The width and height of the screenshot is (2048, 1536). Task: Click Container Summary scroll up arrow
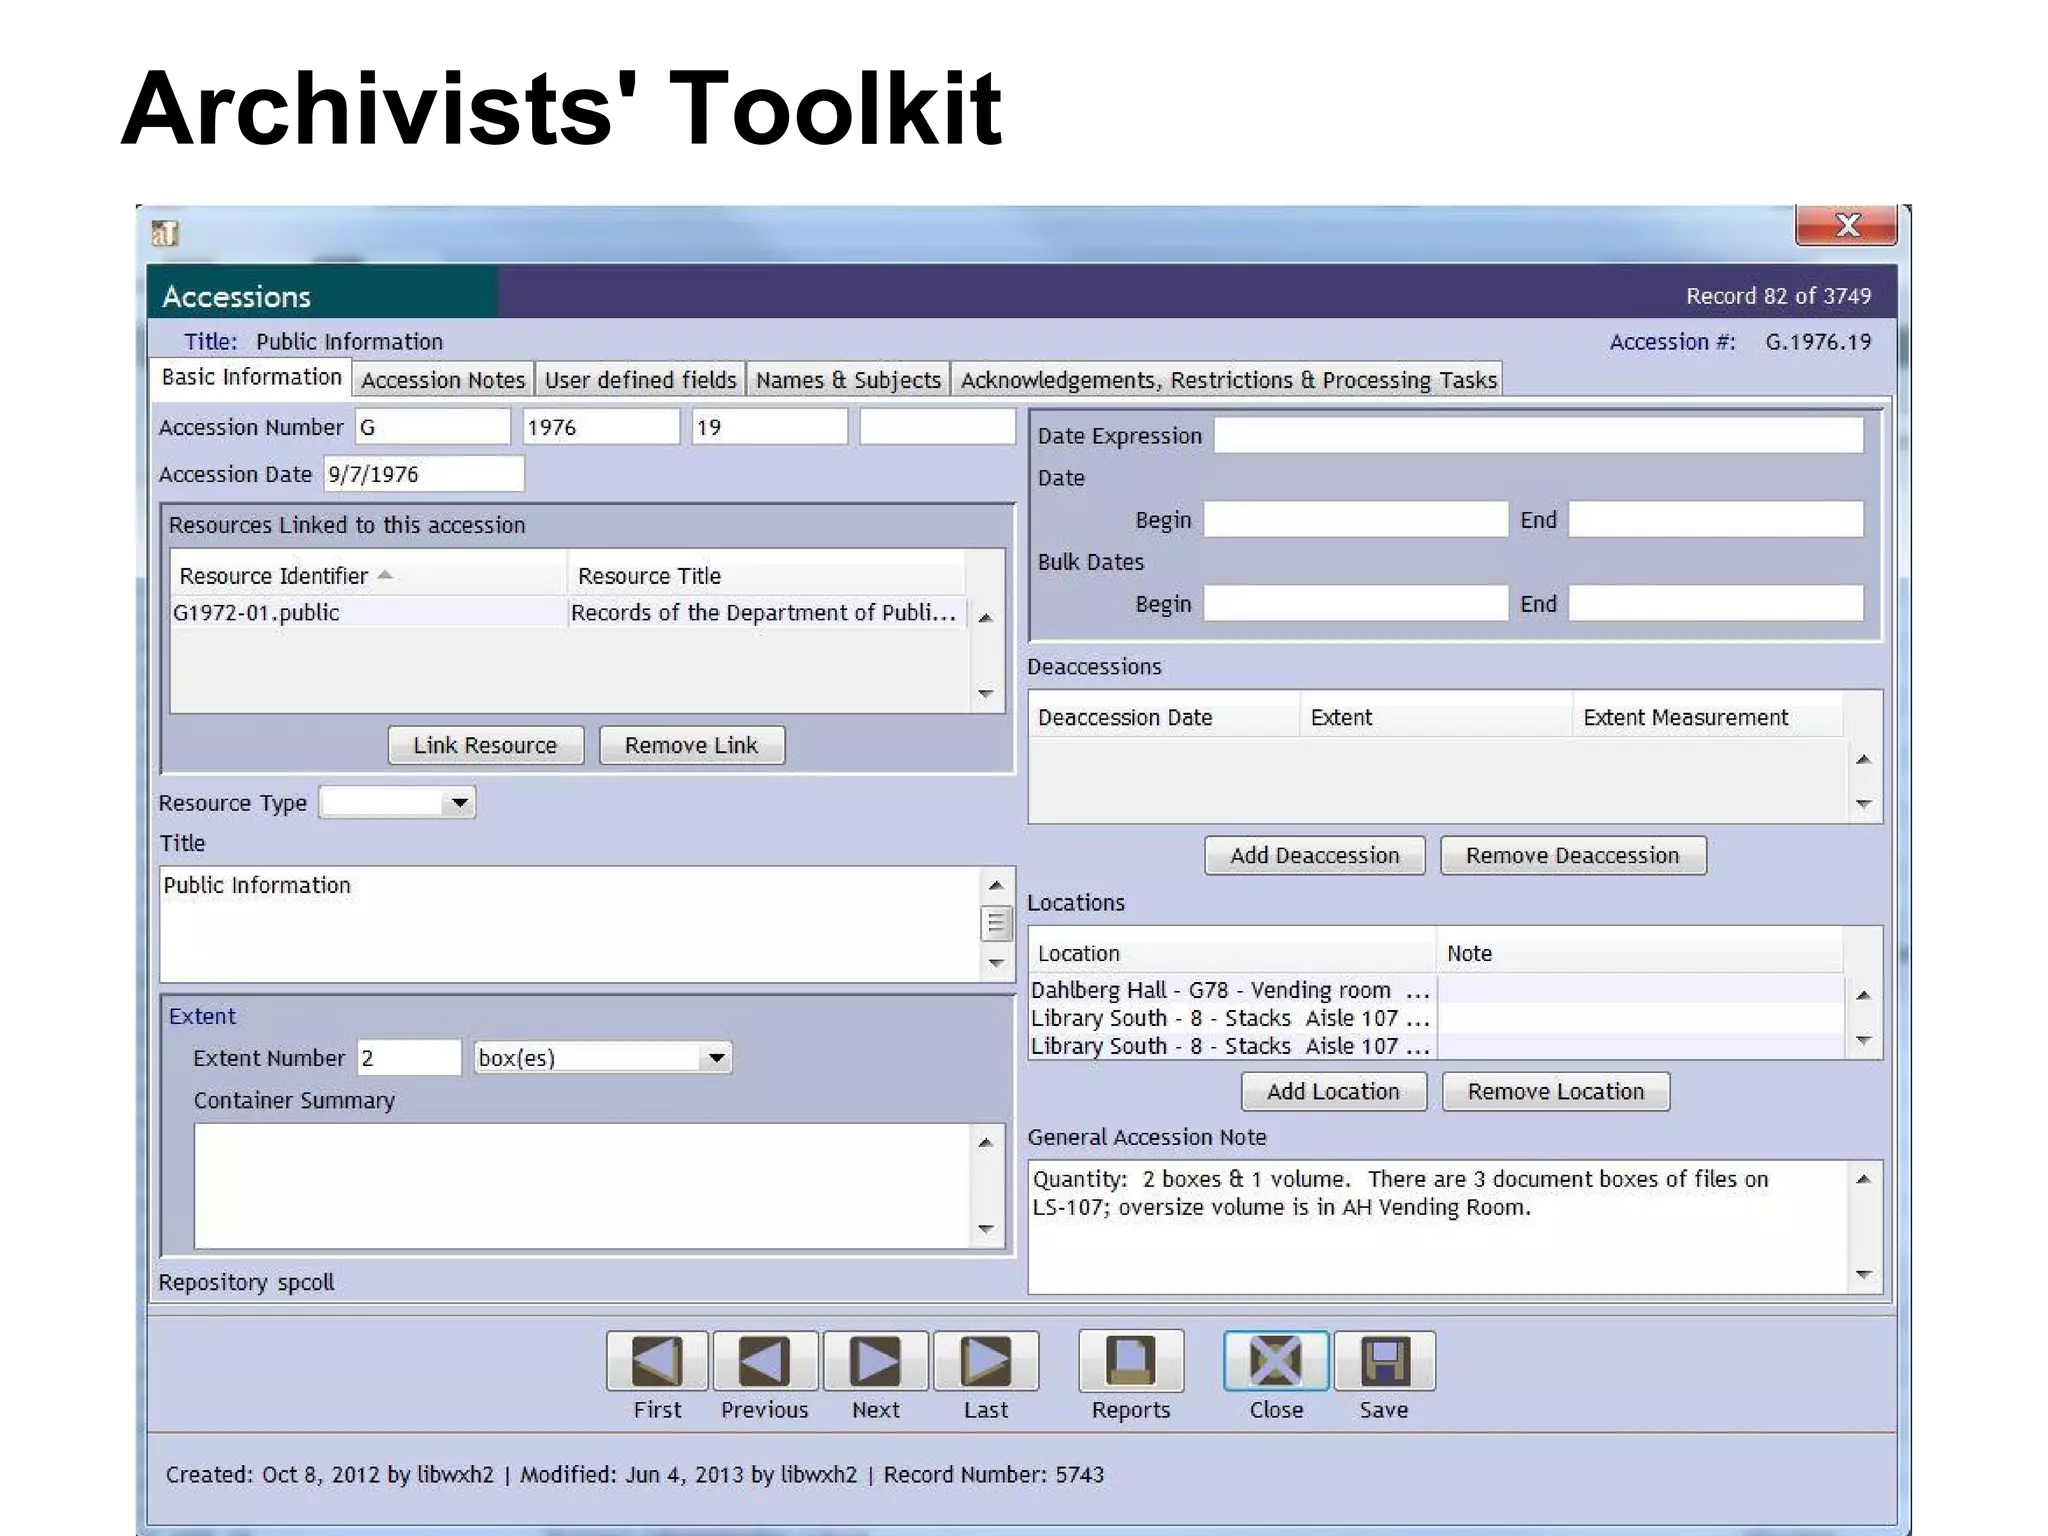point(985,1142)
